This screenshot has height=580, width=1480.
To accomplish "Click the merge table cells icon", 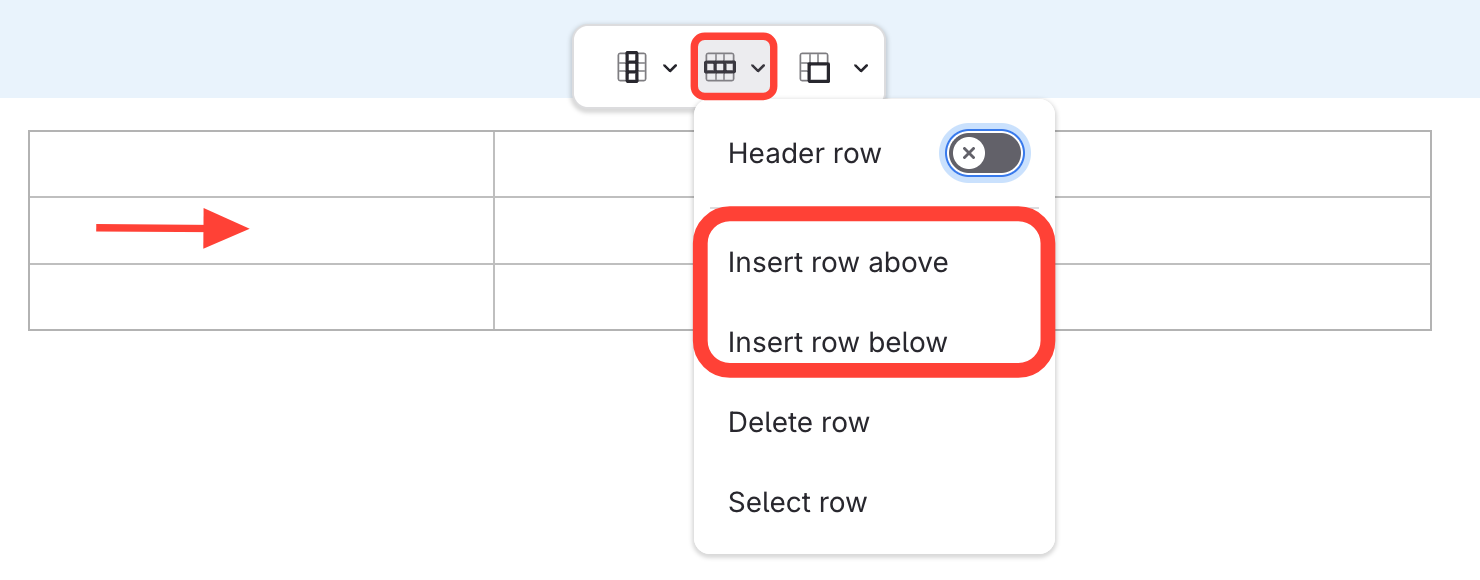I will click(815, 67).
